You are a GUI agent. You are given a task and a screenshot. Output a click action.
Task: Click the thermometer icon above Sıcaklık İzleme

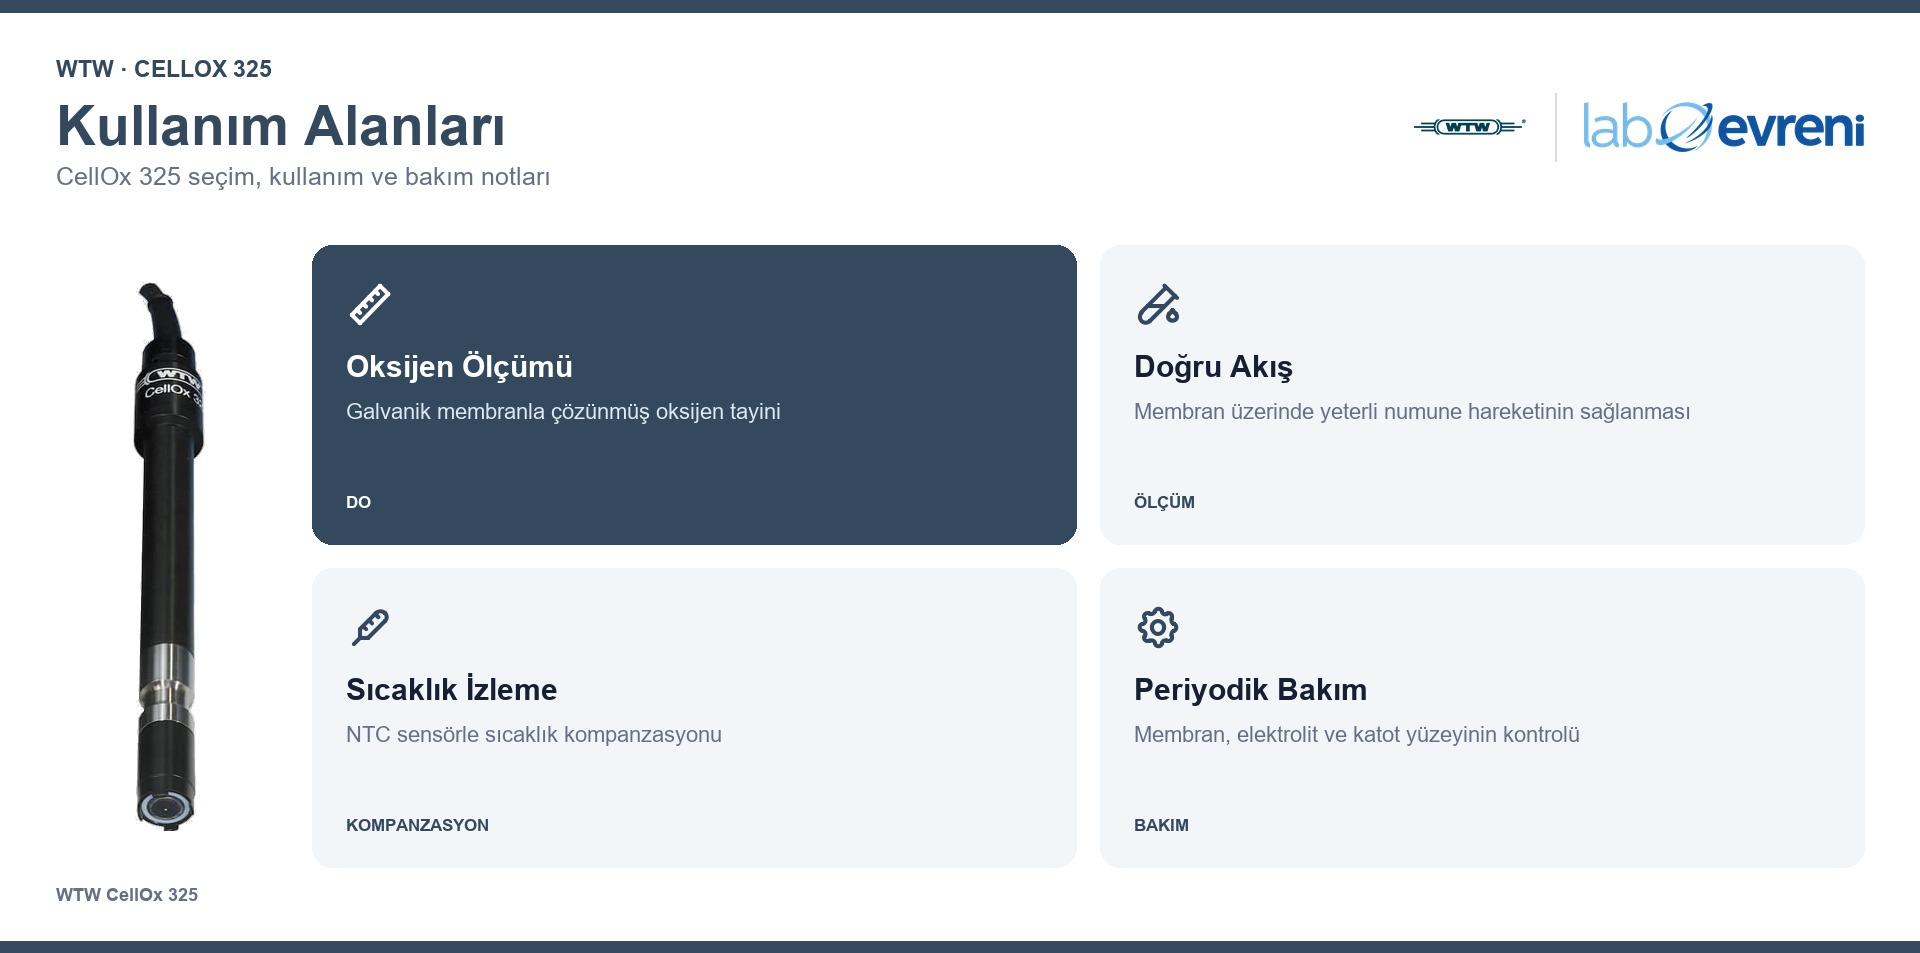370,628
